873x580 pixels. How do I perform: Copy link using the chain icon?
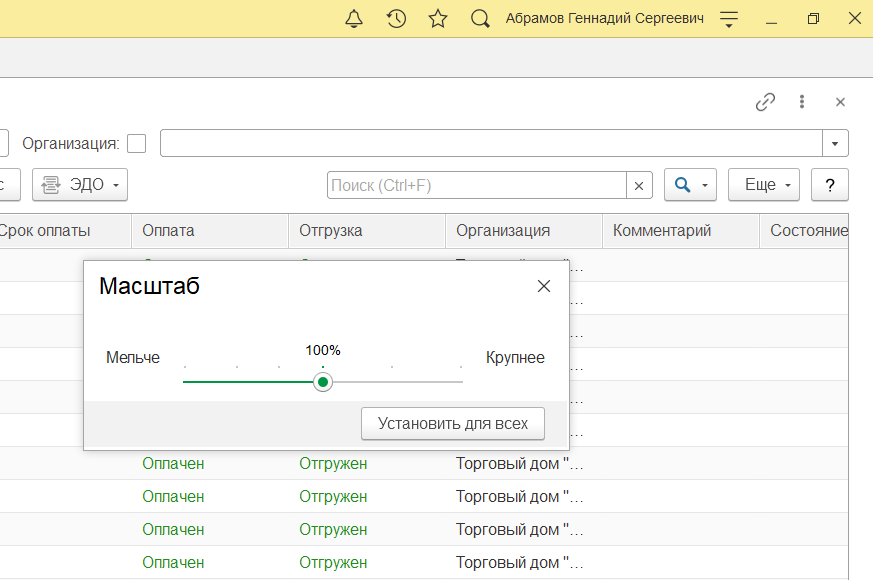765,101
